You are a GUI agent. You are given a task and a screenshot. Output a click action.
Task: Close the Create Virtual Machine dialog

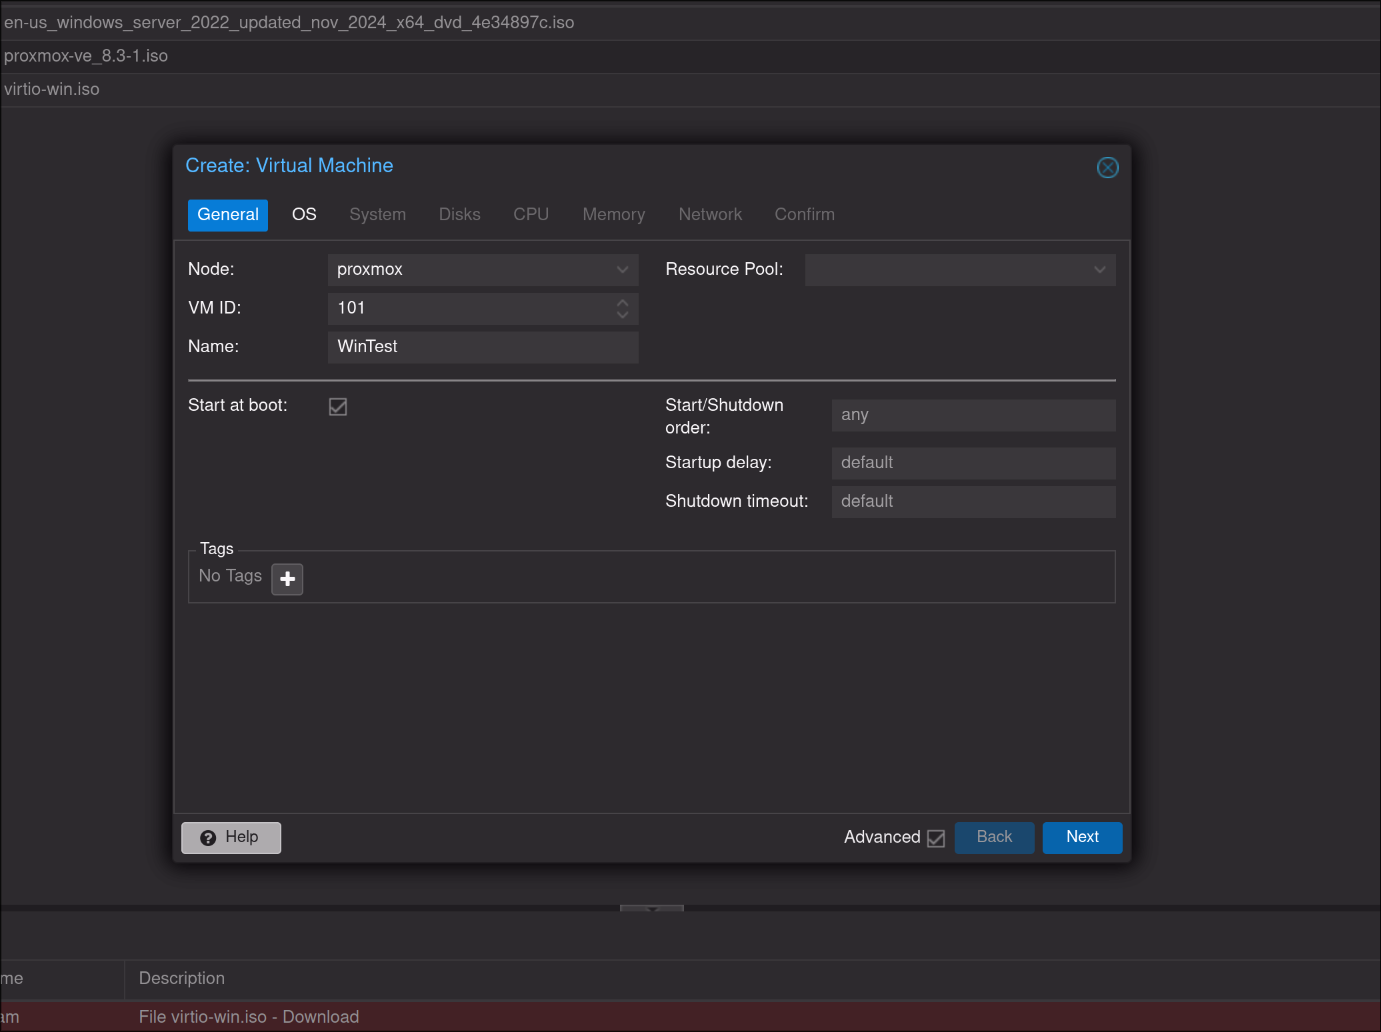1107,168
